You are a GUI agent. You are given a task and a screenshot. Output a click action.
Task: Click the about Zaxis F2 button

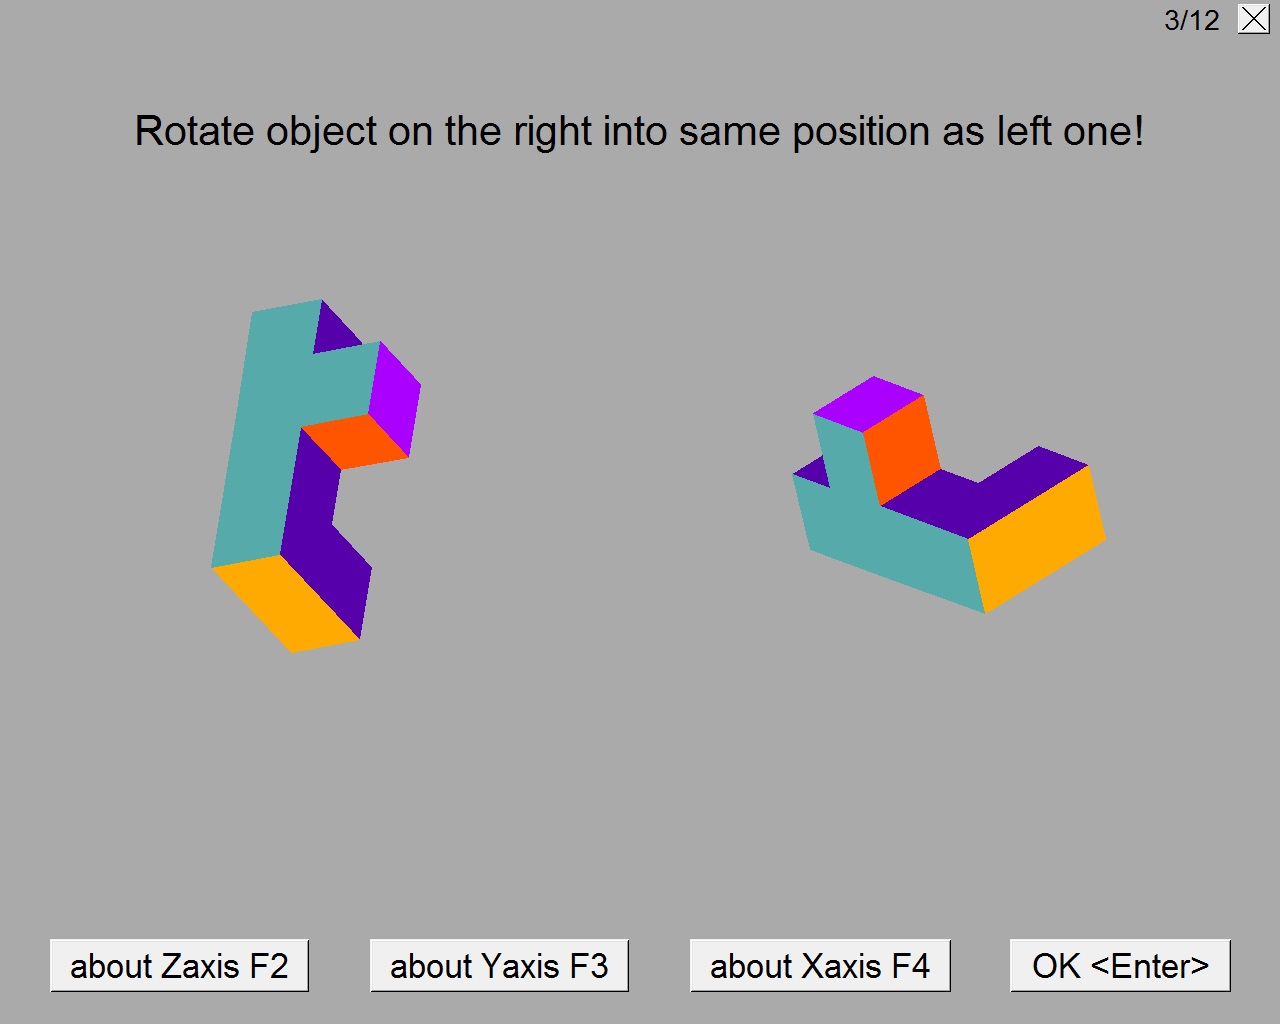tap(179, 966)
